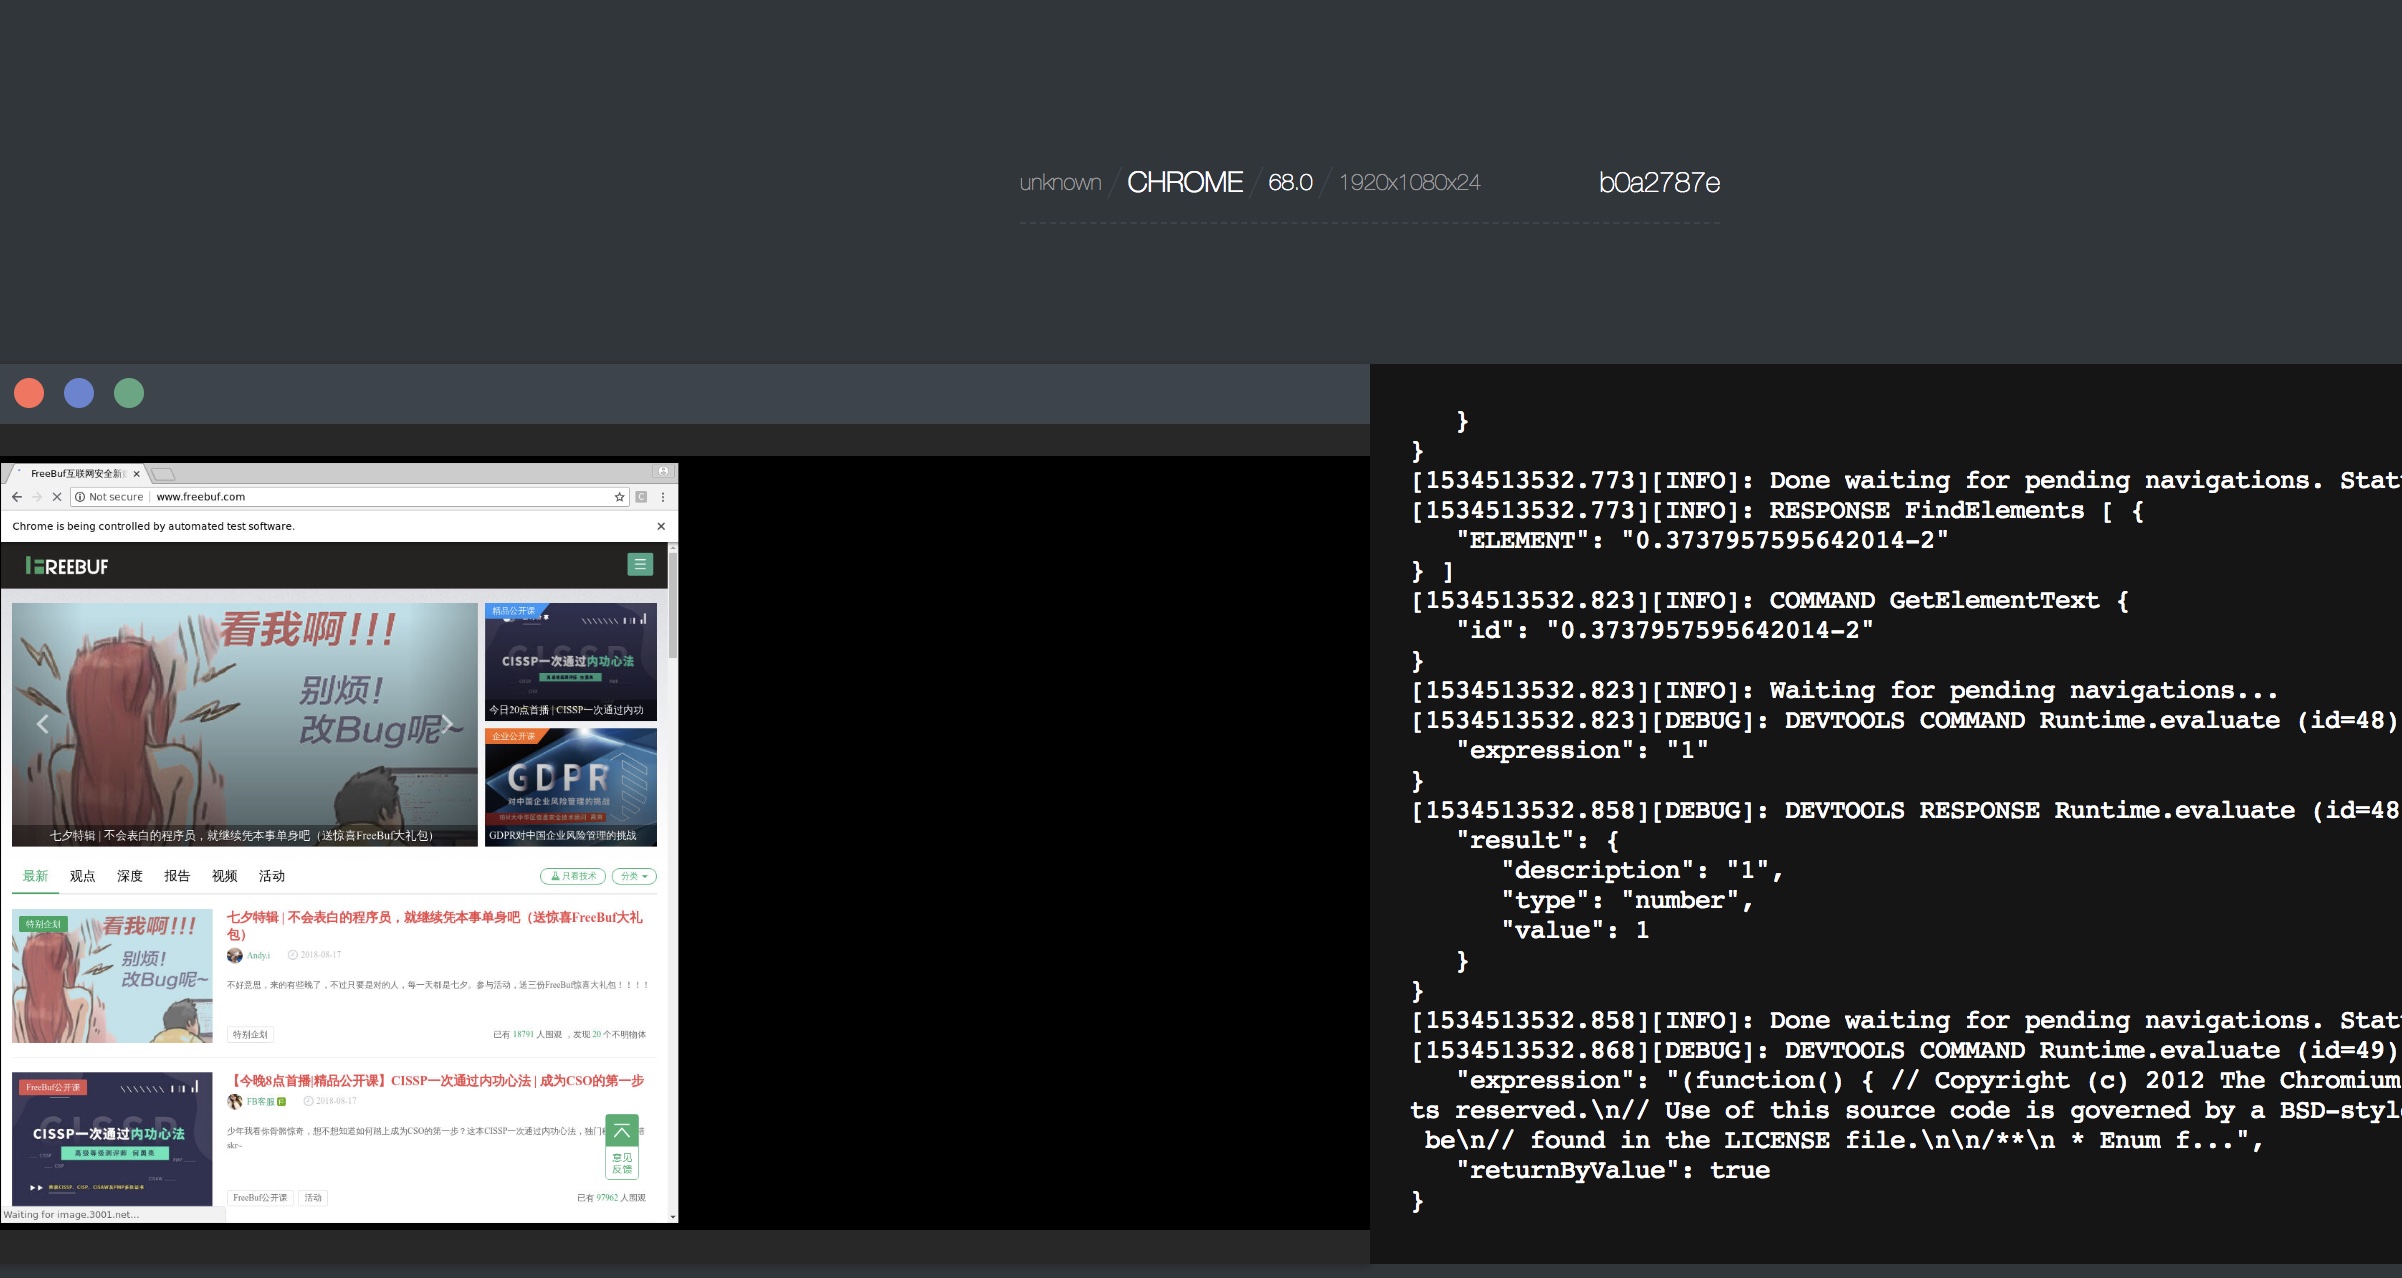Select the 报告 tab
Viewport: 2402px width, 1278px height.
pyautogui.click(x=177, y=876)
